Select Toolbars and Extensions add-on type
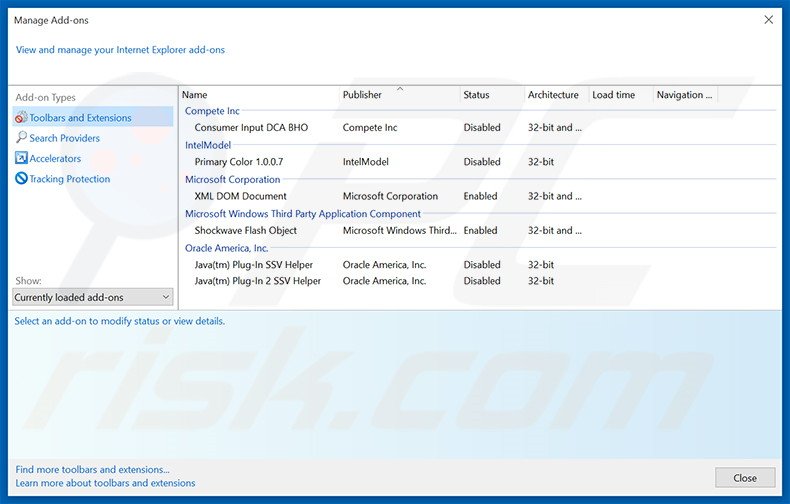This screenshot has height=504, width=790. [93, 117]
